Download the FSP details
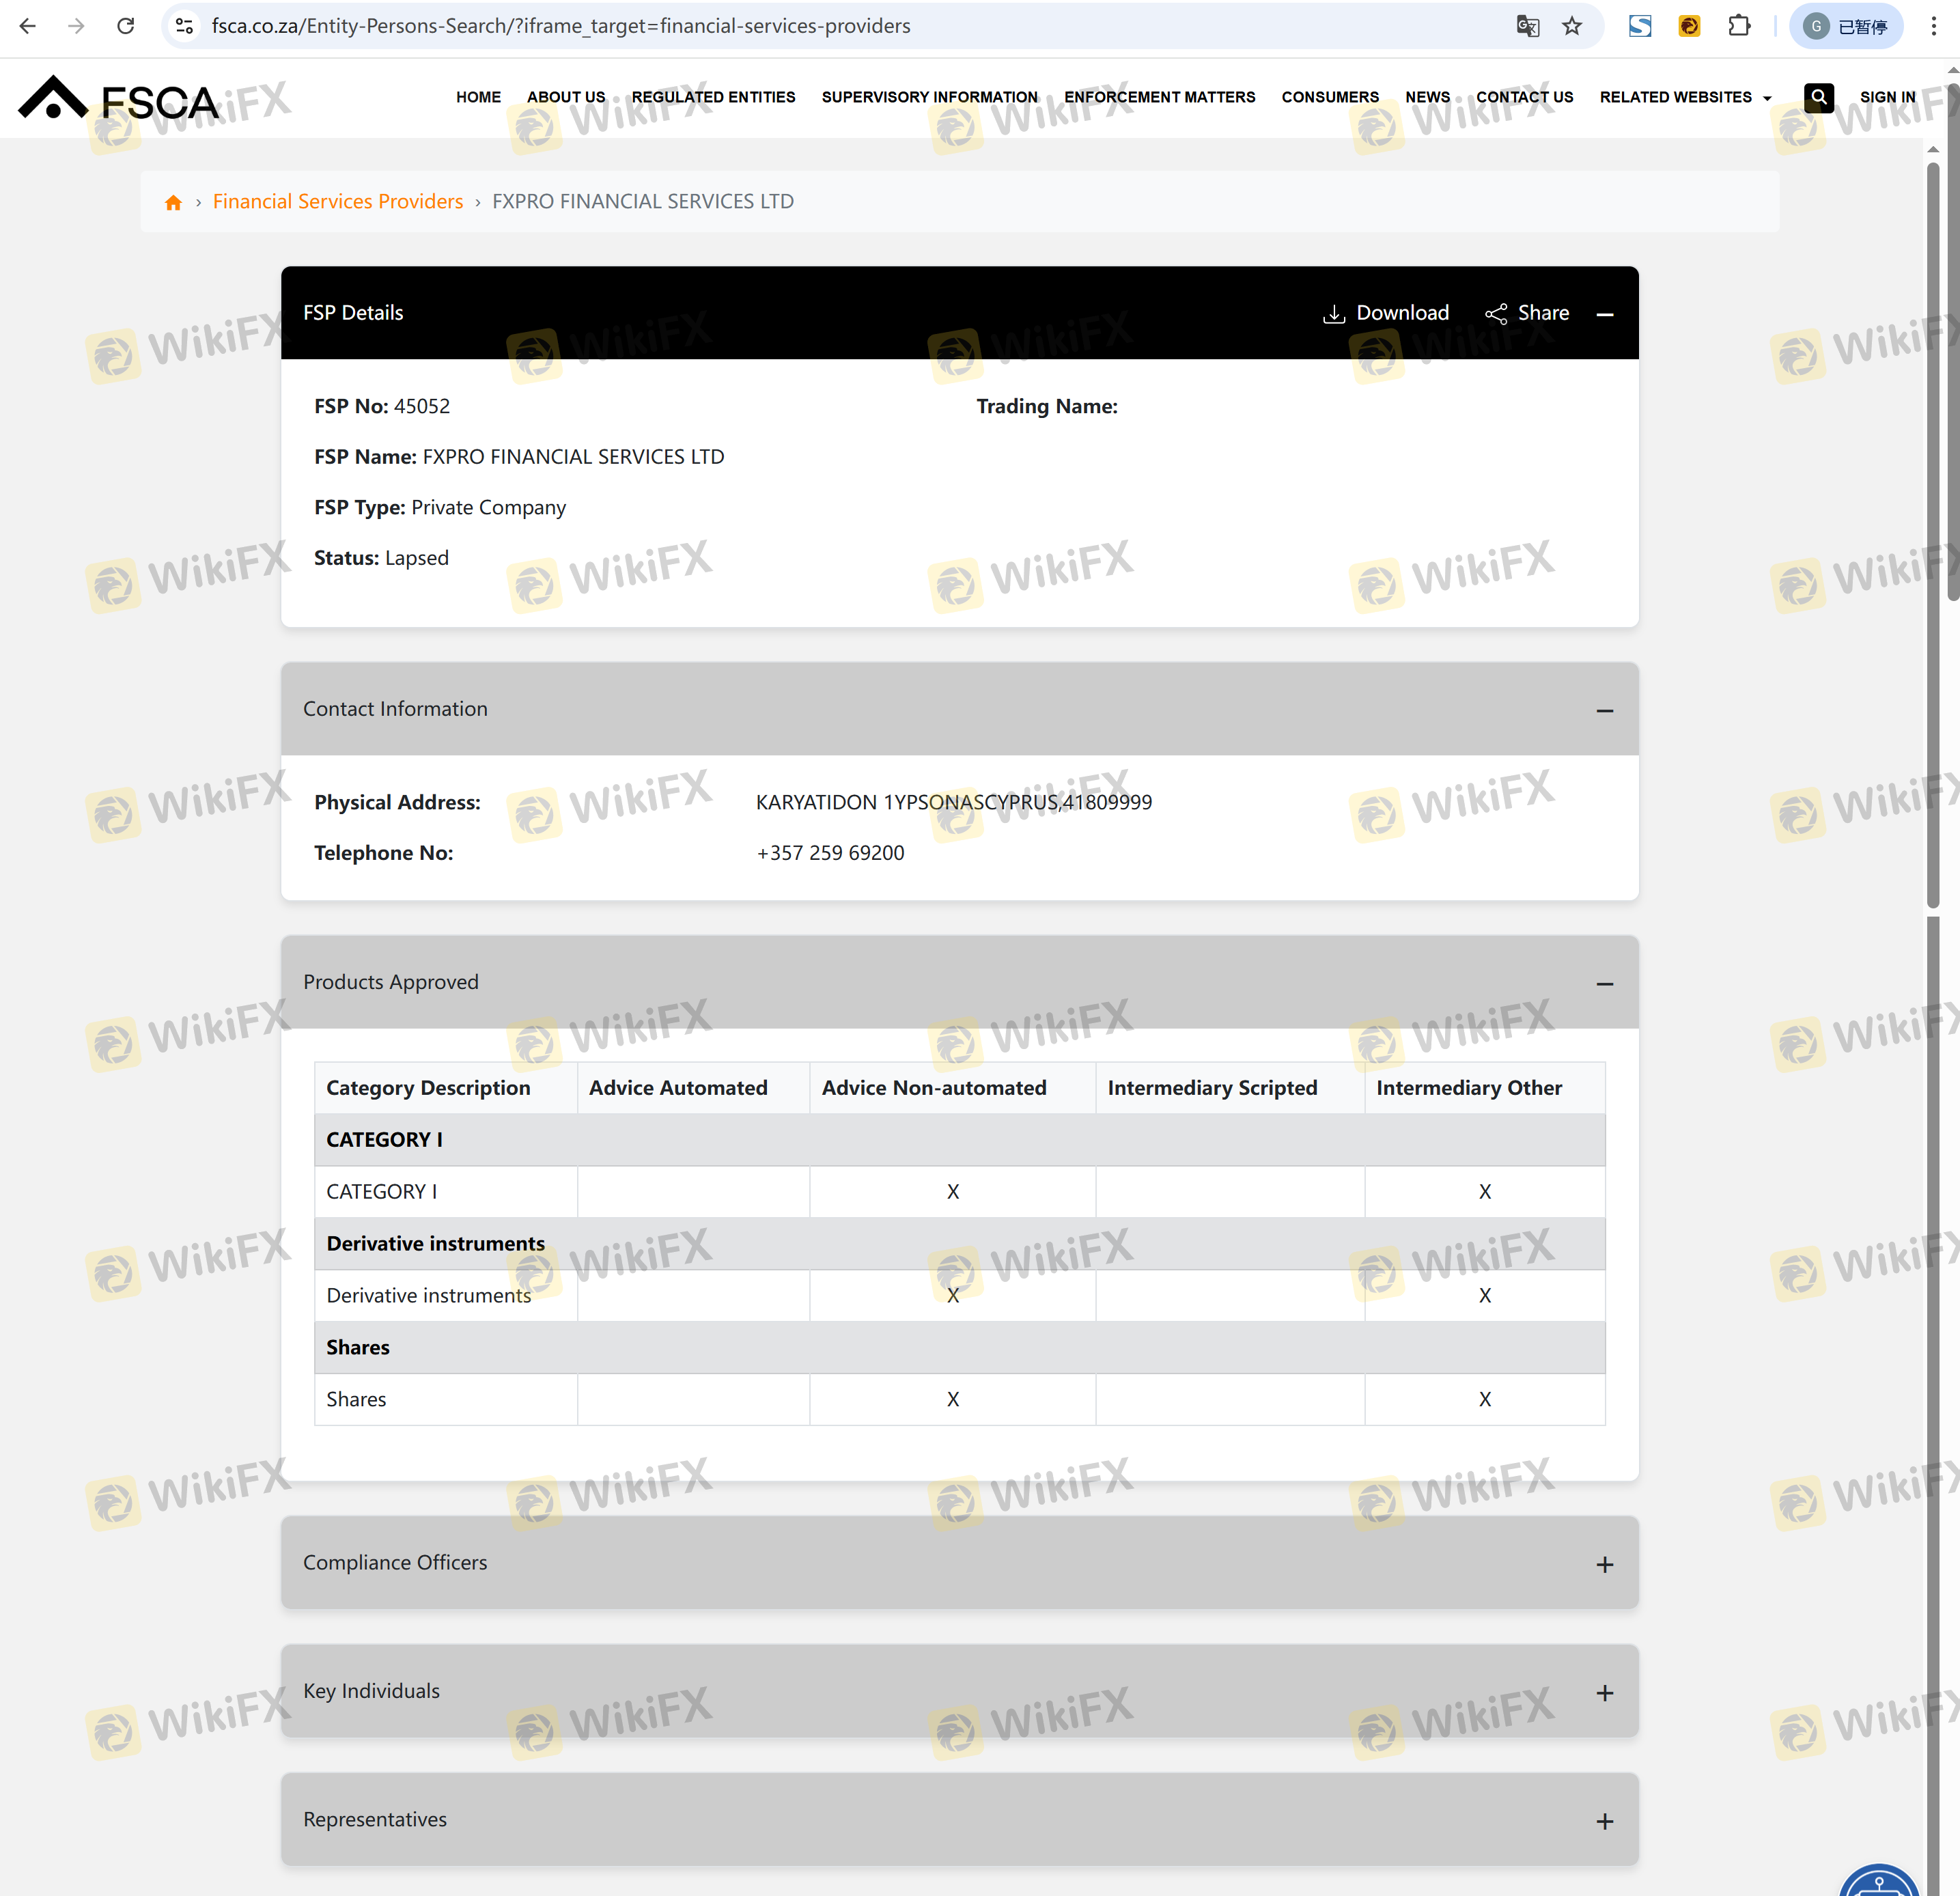1960x1896 pixels. [1386, 313]
